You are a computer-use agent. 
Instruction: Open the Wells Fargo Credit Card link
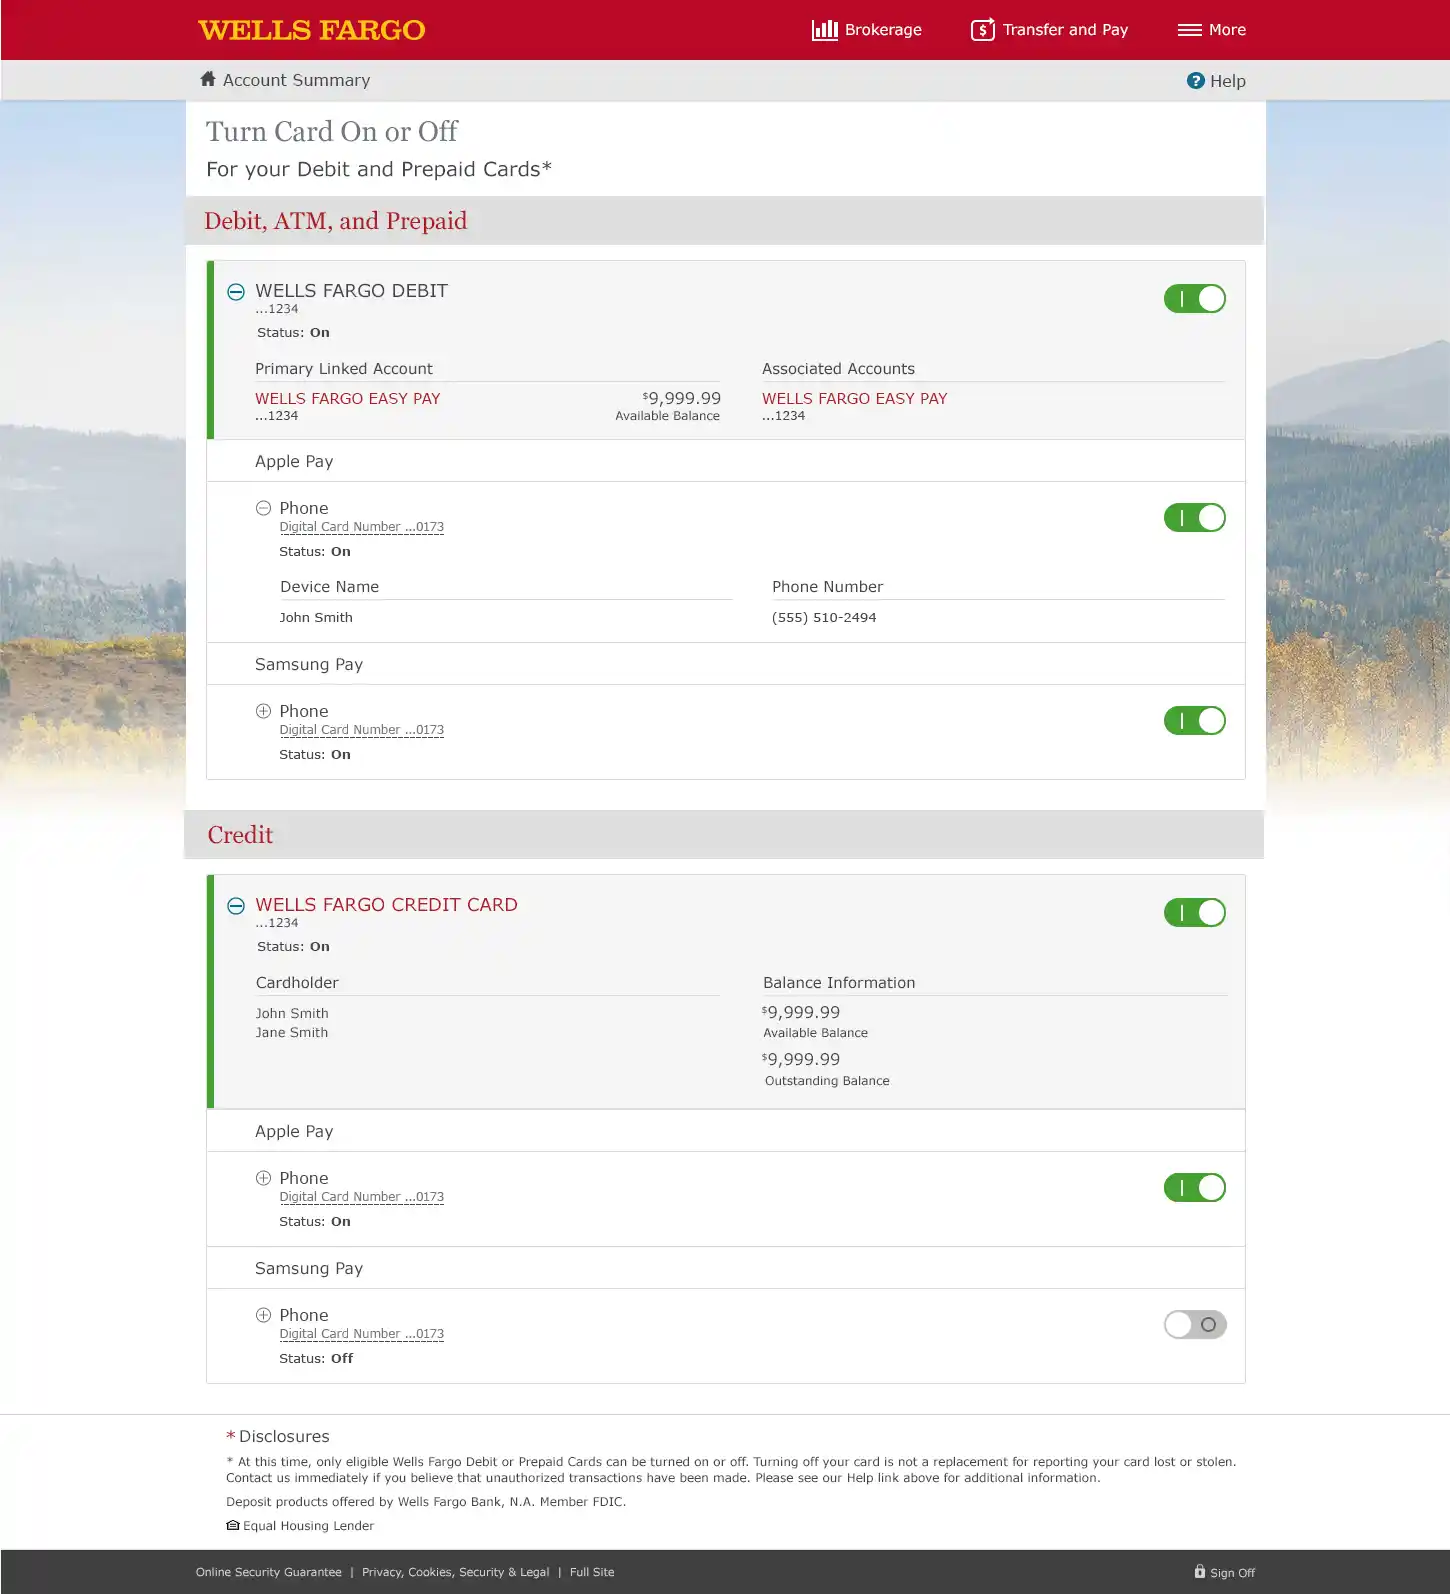click(x=386, y=904)
